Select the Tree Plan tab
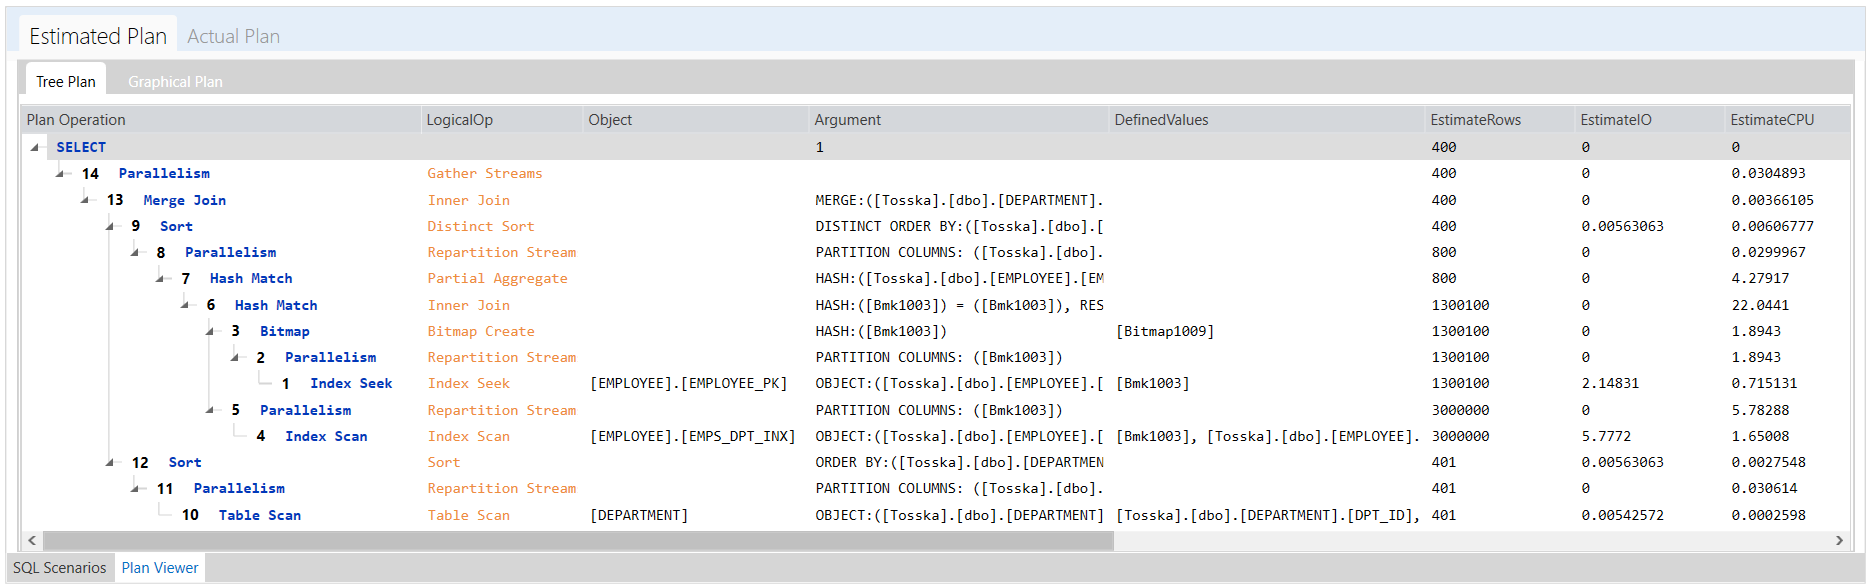This screenshot has height=588, width=1867. (66, 81)
